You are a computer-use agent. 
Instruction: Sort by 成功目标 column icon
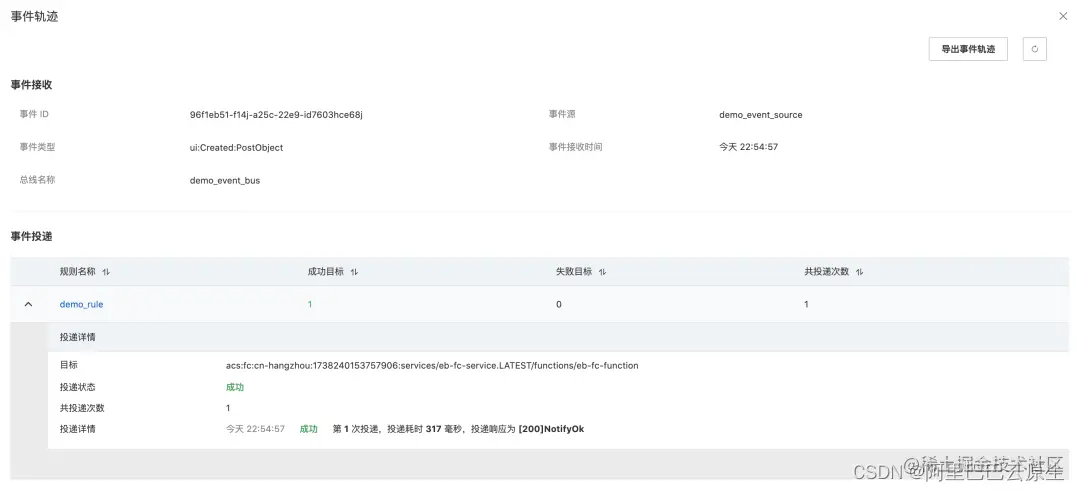(354, 272)
